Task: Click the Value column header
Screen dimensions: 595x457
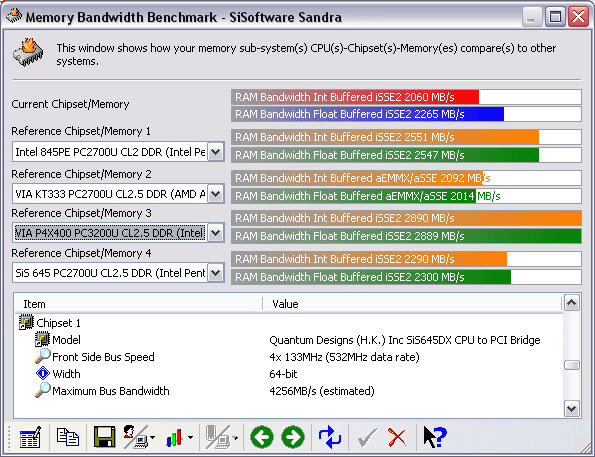Action: click(x=412, y=304)
